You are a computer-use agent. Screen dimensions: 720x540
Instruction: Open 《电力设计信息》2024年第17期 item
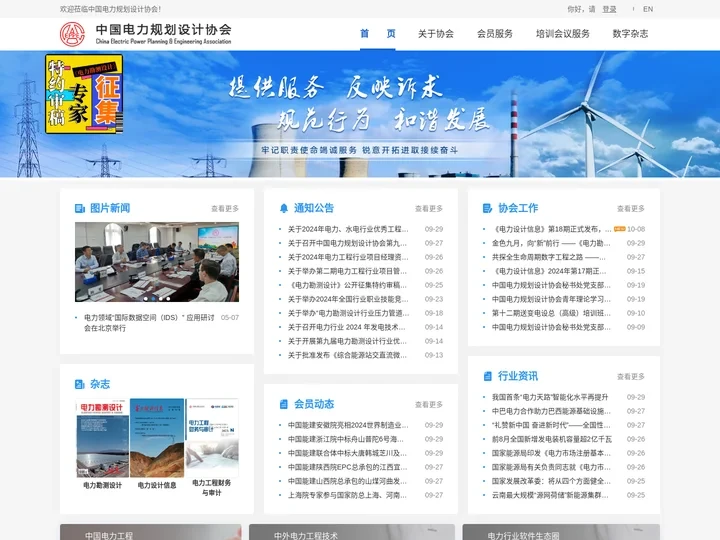549,271
